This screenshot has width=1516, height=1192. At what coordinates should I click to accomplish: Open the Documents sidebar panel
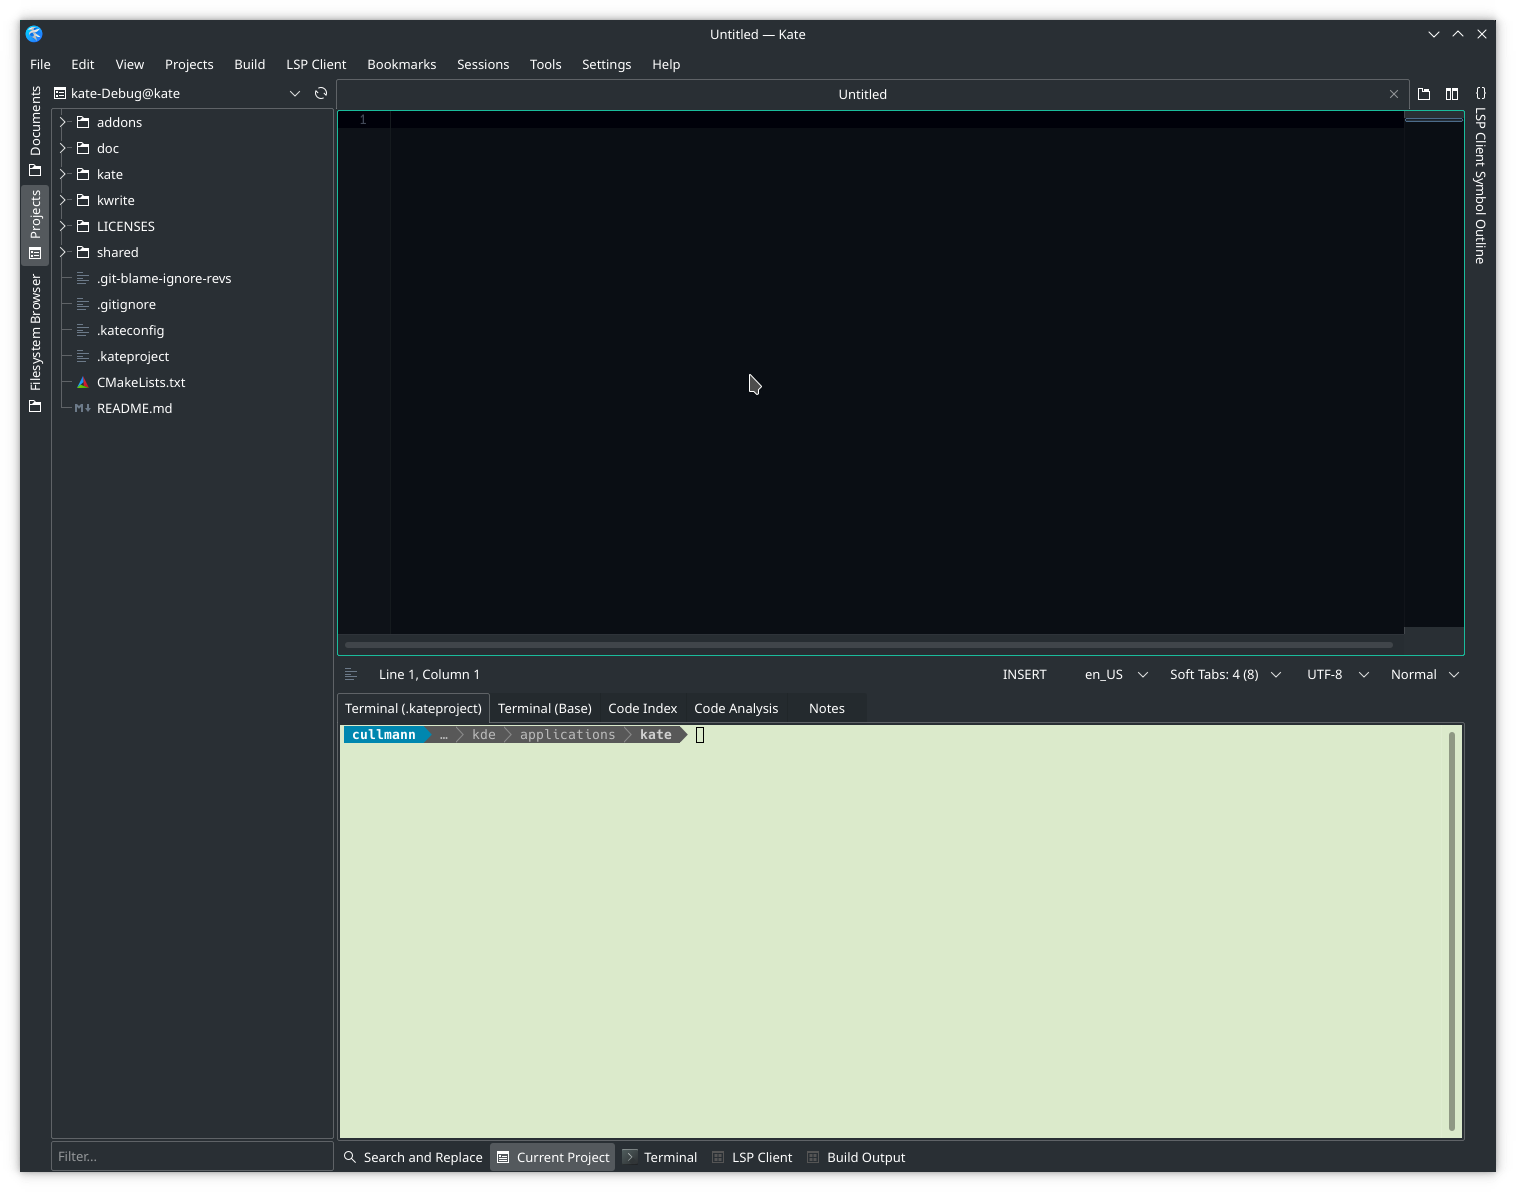click(x=35, y=130)
